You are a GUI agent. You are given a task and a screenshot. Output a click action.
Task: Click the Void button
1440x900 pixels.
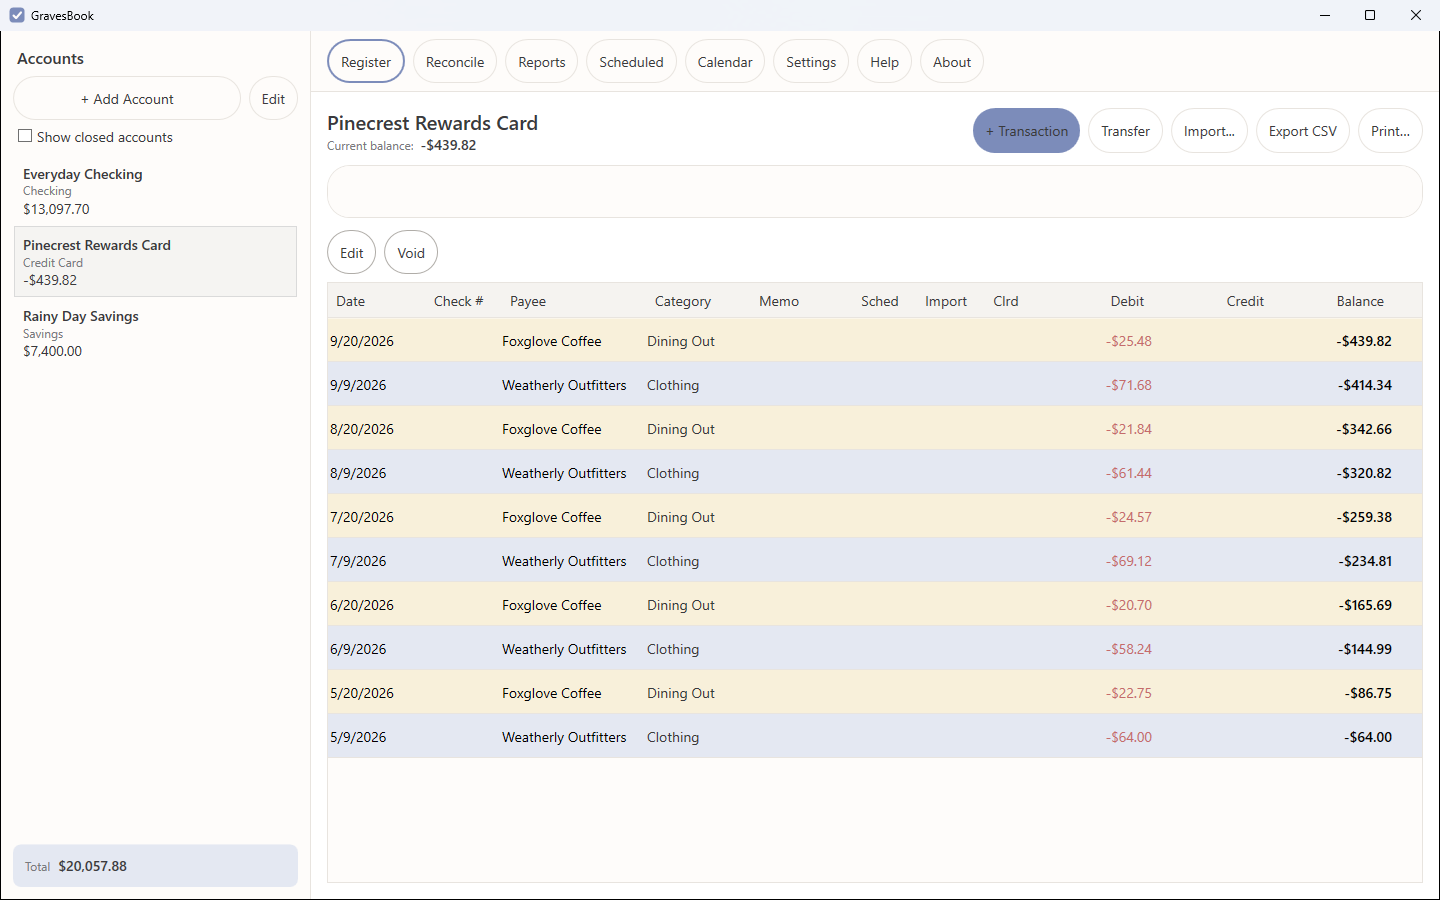click(411, 253)
